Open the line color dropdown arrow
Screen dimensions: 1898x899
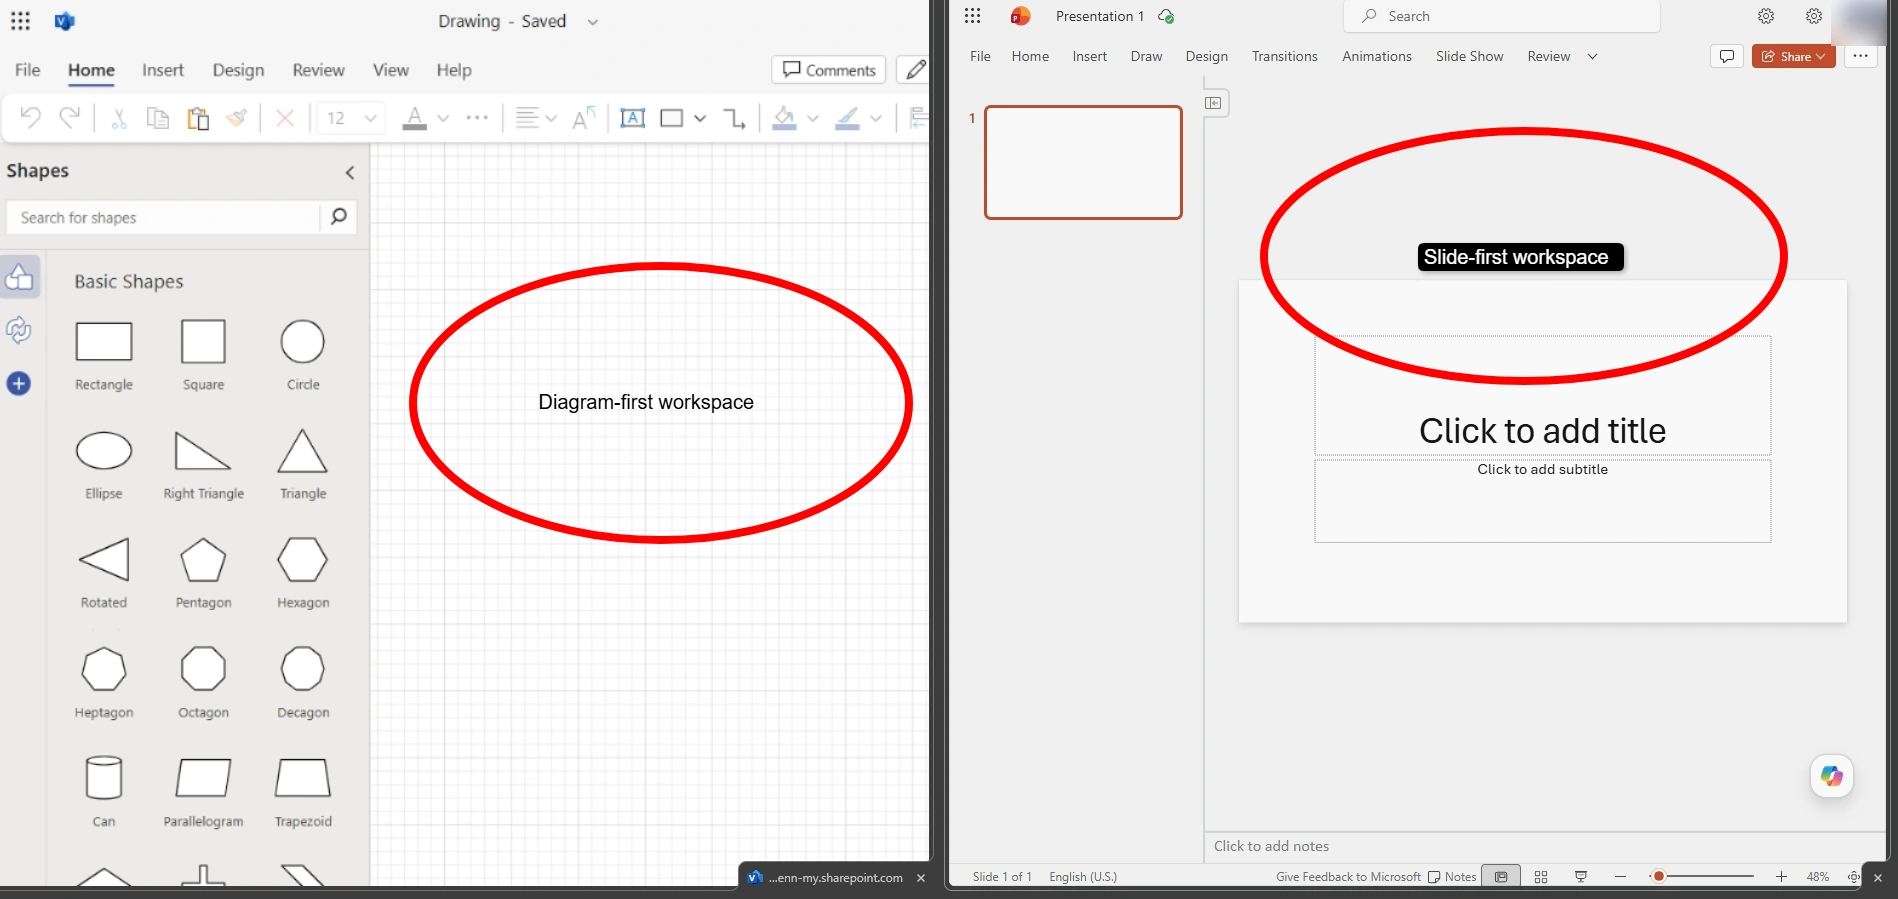(876, 119)
